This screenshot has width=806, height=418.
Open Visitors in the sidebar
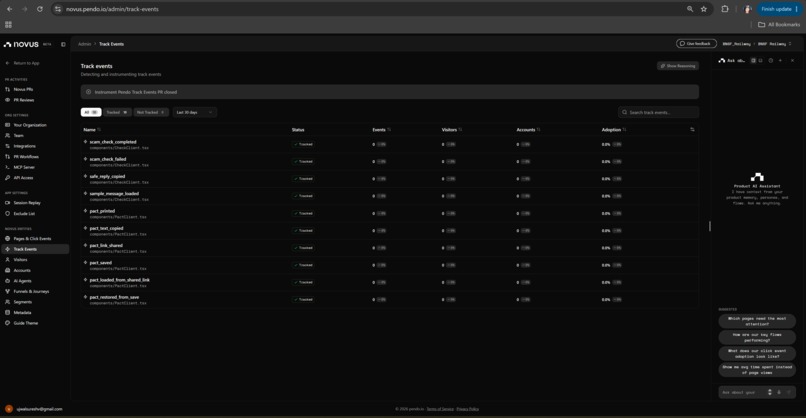pyautogui.click(x=21, y=260)
